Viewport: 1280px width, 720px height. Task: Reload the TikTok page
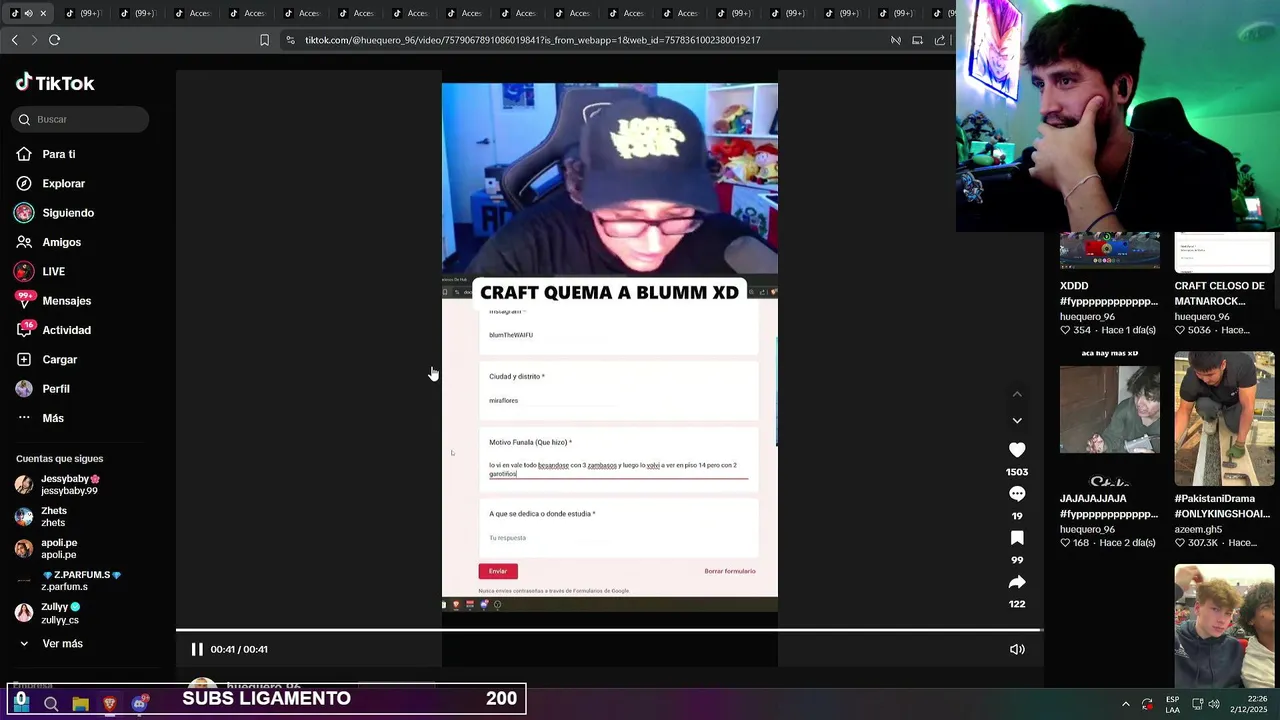coord(54,40)
